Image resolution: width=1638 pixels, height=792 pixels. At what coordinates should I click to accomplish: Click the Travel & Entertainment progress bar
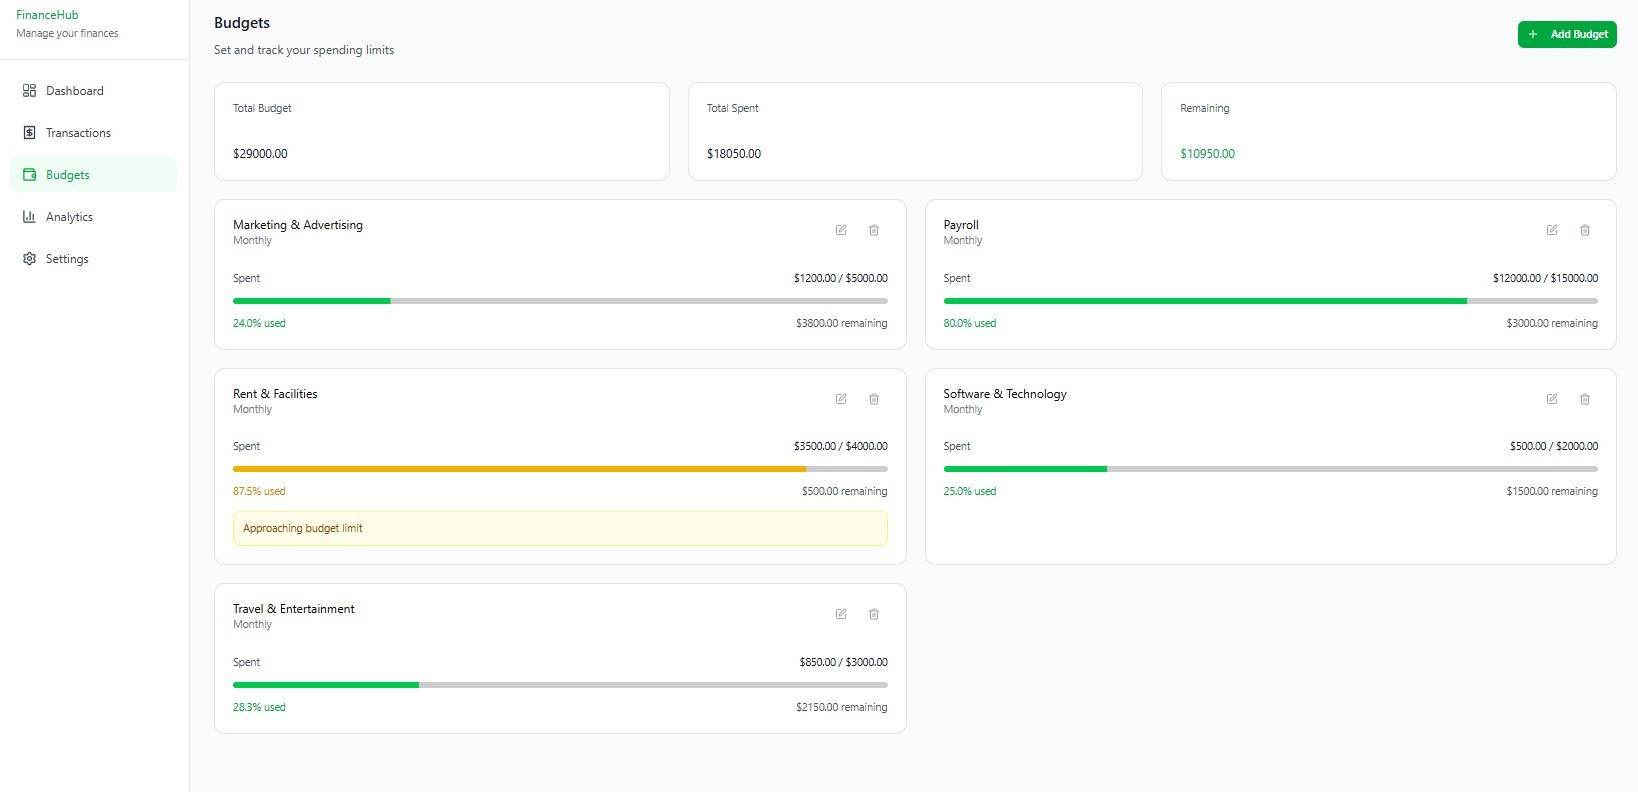click(x=560, y=685)
